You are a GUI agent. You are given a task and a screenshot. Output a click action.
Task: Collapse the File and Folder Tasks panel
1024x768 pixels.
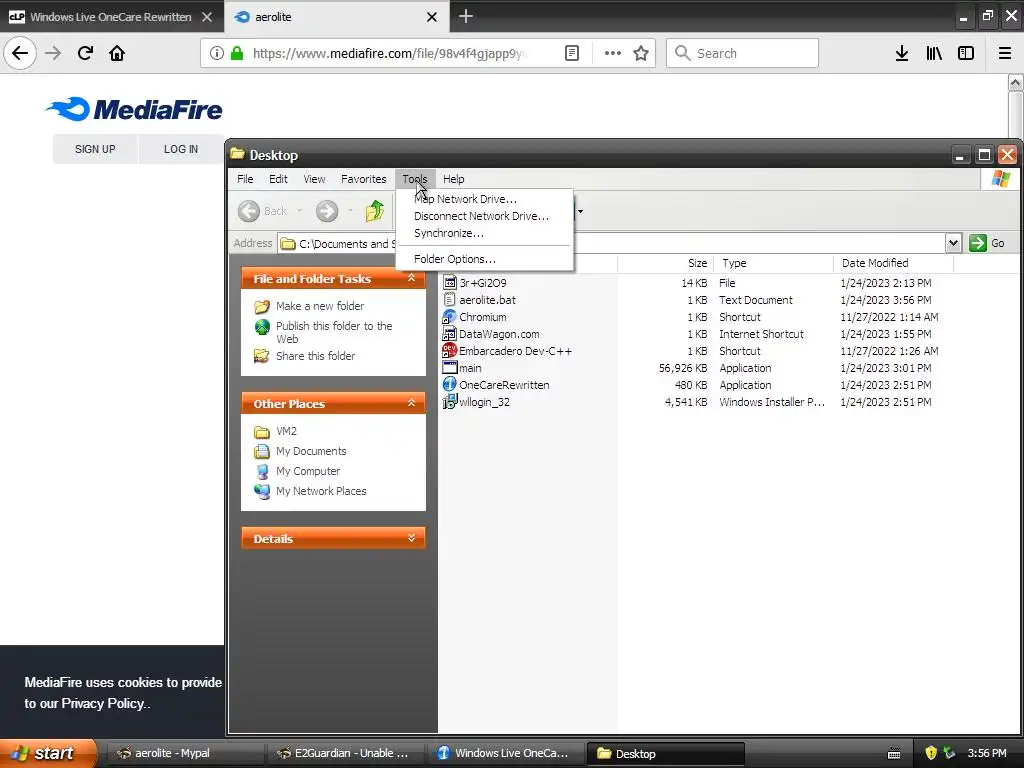(x=411, y=278)
